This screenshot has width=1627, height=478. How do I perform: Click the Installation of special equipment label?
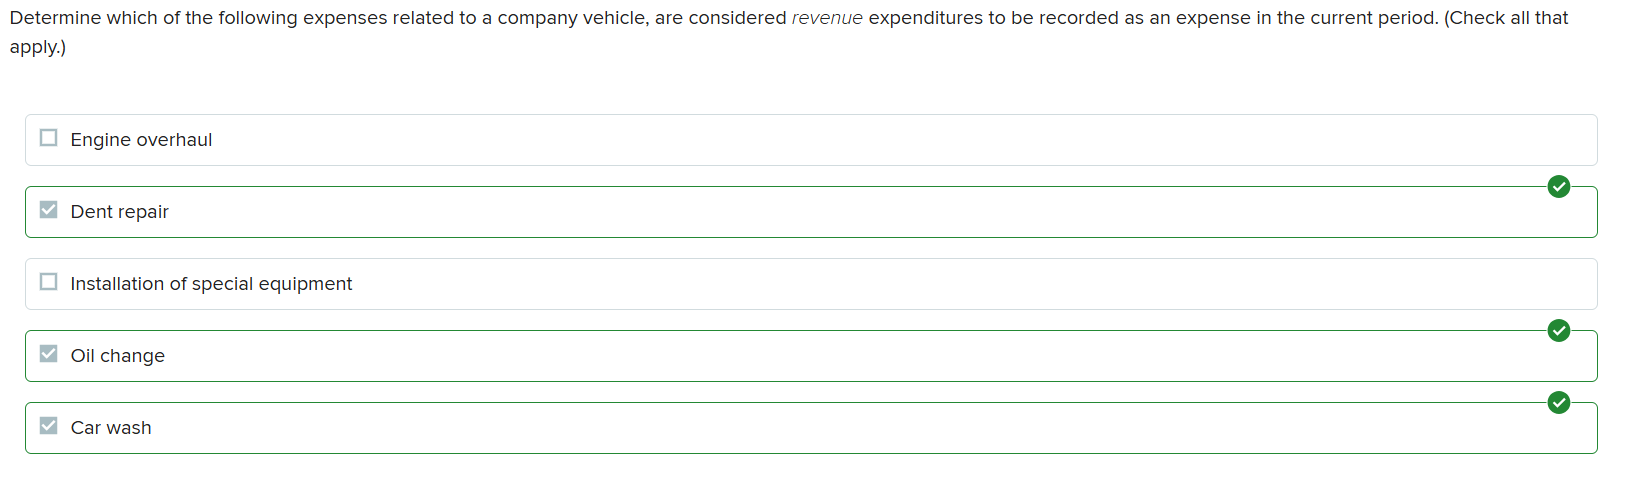tap(211, 284)
